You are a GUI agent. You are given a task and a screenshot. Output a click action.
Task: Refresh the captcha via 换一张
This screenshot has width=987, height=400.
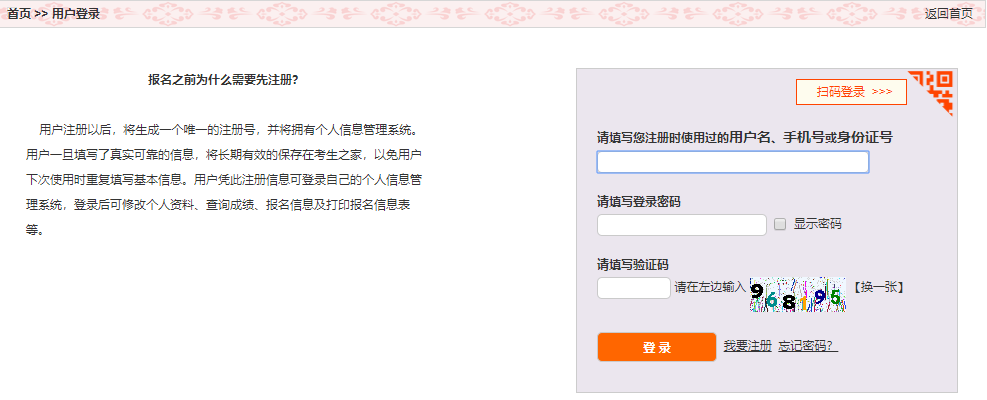879,288
